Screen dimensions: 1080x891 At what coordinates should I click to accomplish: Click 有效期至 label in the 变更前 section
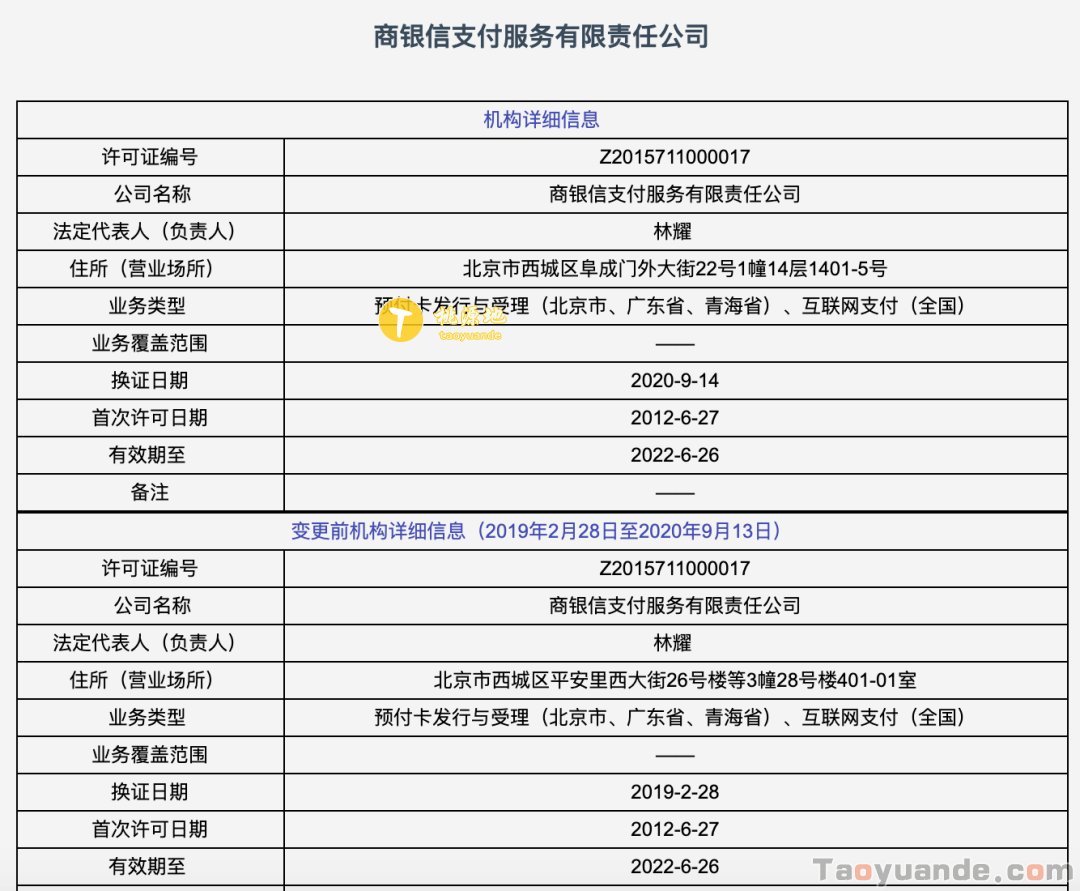tap(147, 866)
